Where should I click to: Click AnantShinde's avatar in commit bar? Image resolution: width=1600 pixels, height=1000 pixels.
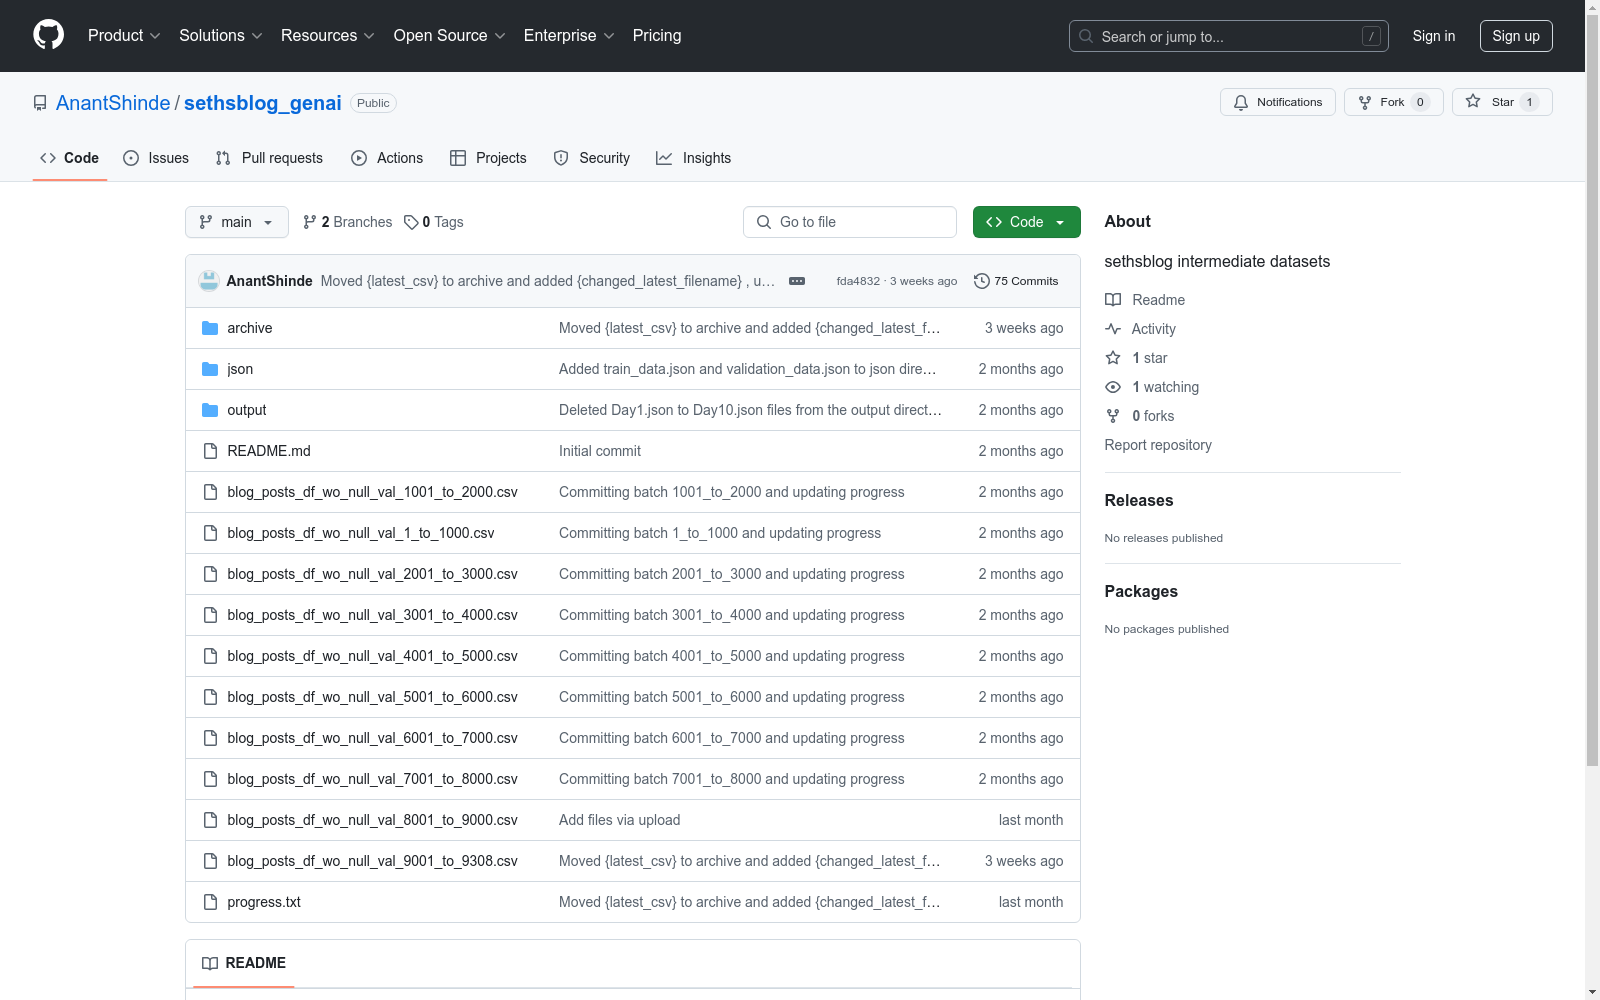209,281
